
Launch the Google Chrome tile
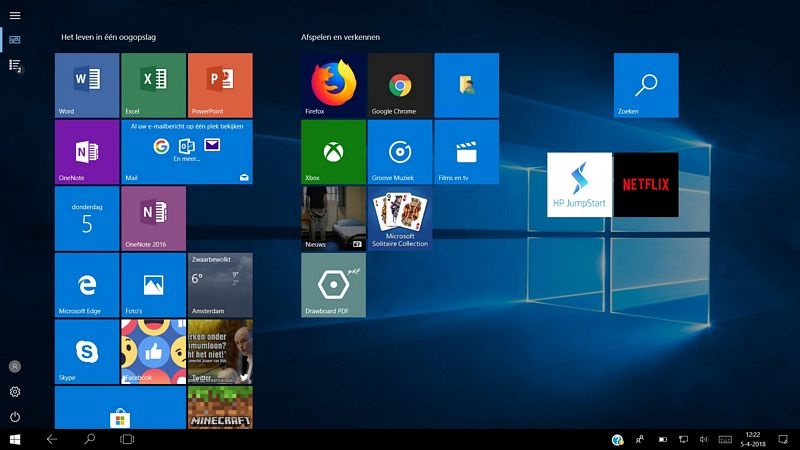pos(400,85)
